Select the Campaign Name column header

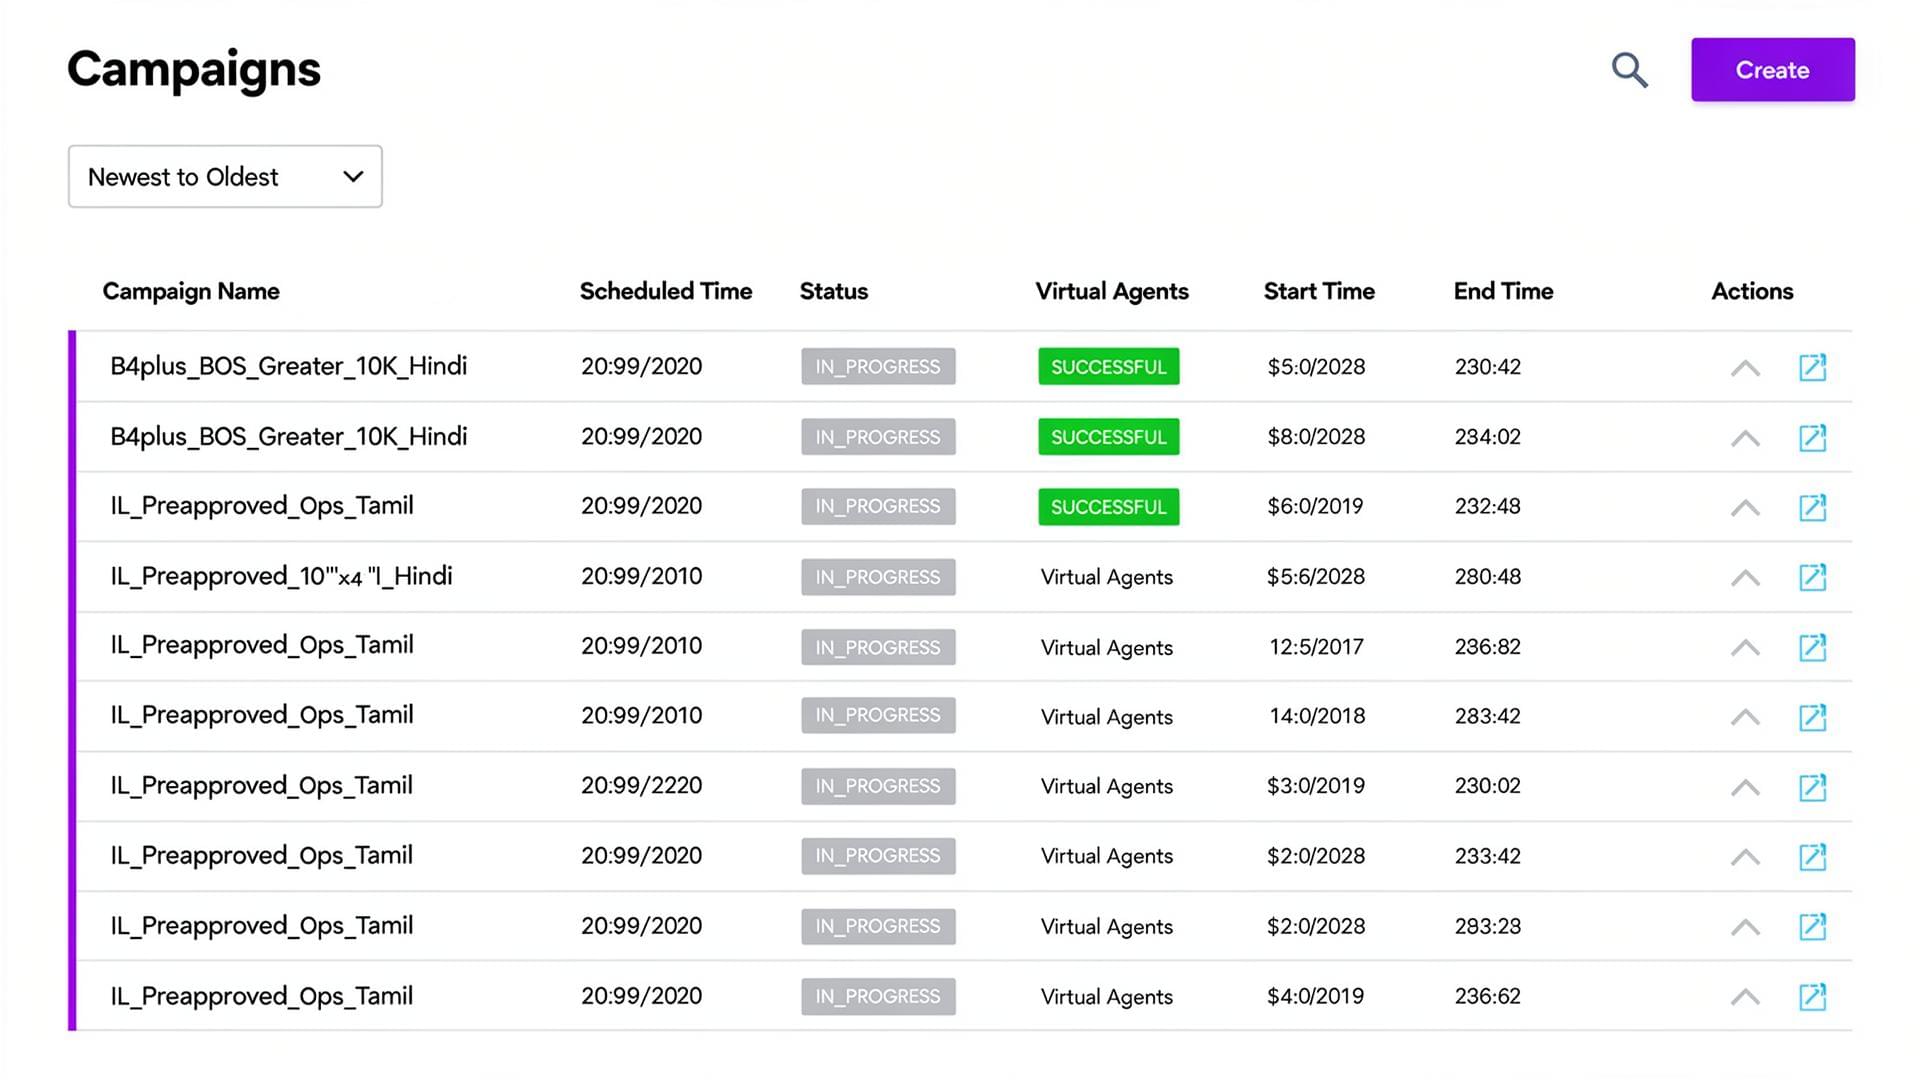click(x=190, y=291)
